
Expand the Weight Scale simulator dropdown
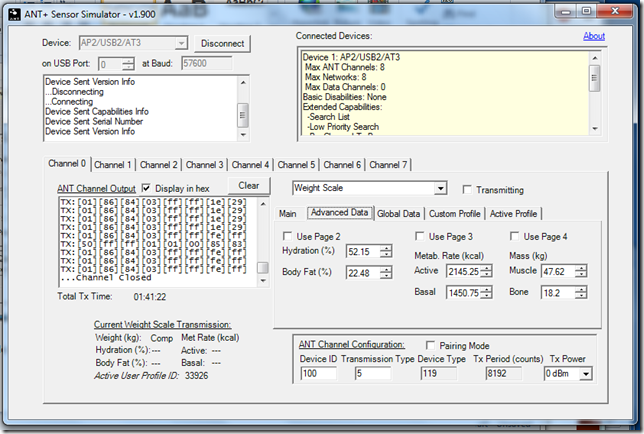(x=440, y=188)
